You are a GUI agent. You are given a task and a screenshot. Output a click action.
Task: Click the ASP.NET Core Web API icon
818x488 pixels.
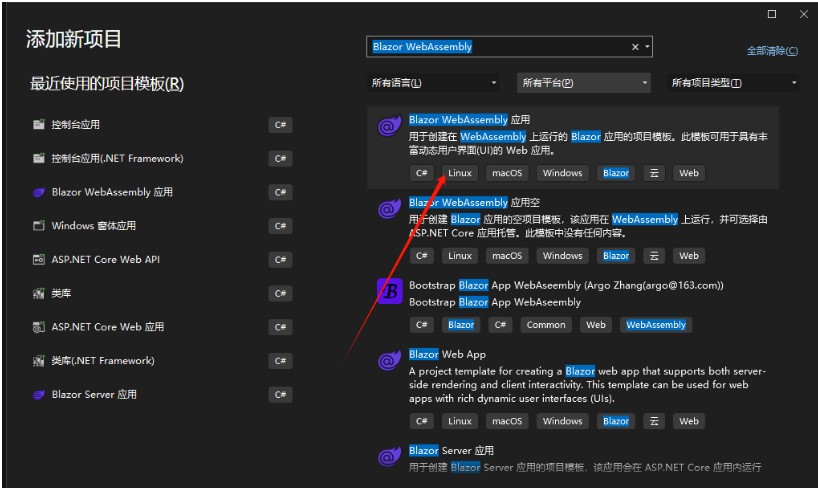[x=39, y=259]
